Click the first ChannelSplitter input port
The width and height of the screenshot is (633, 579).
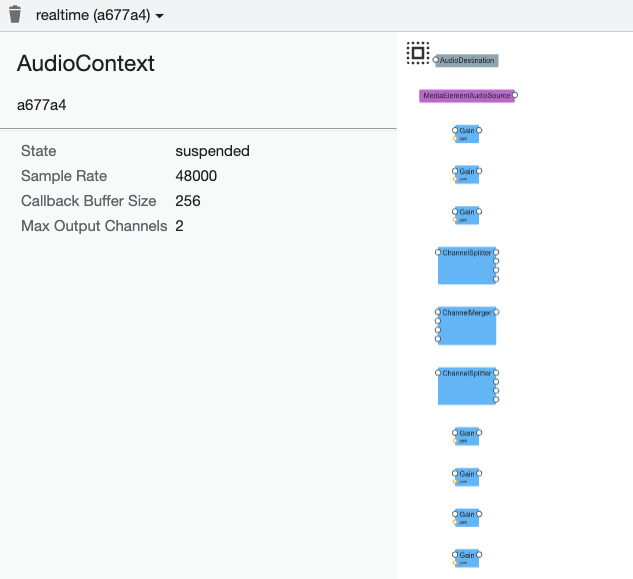coord(438,252)
